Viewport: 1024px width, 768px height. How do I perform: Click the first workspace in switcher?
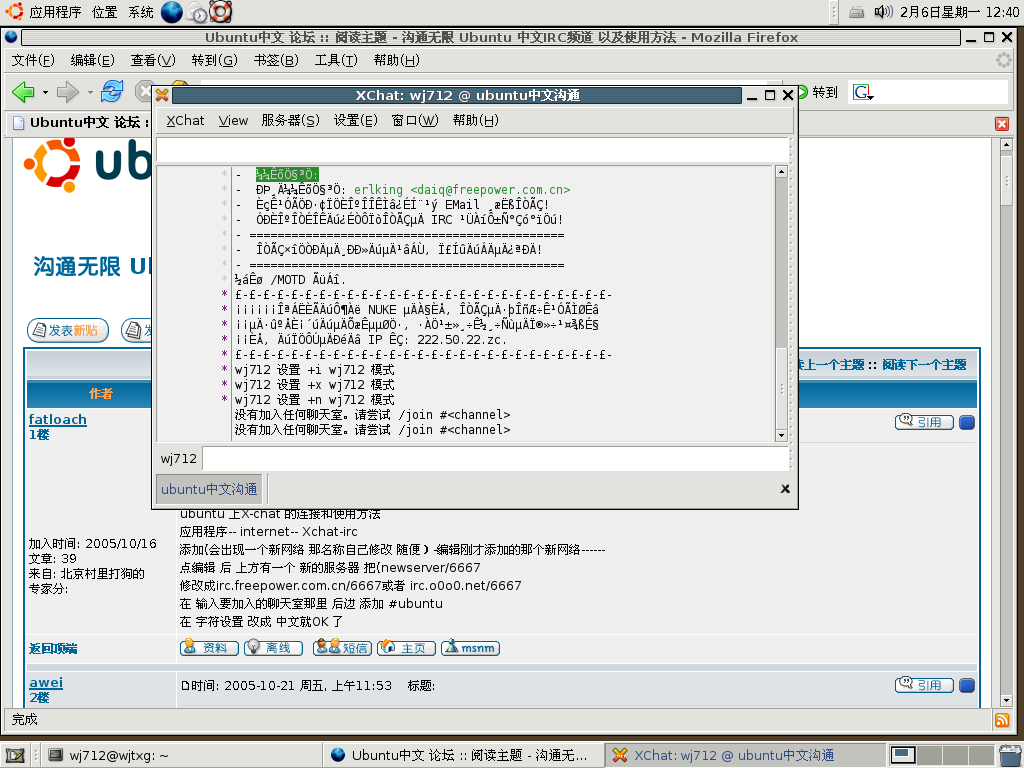(x=903, y=756)
